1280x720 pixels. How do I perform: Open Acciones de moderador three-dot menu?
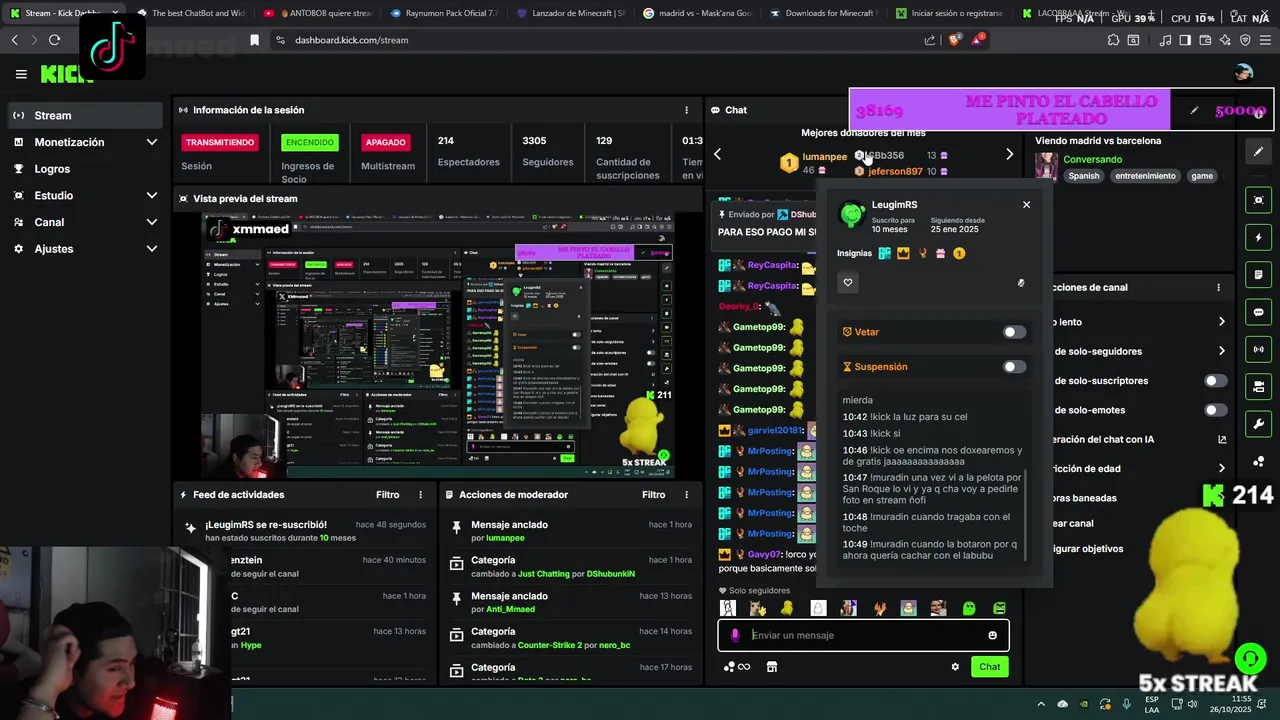coord(686,495)
